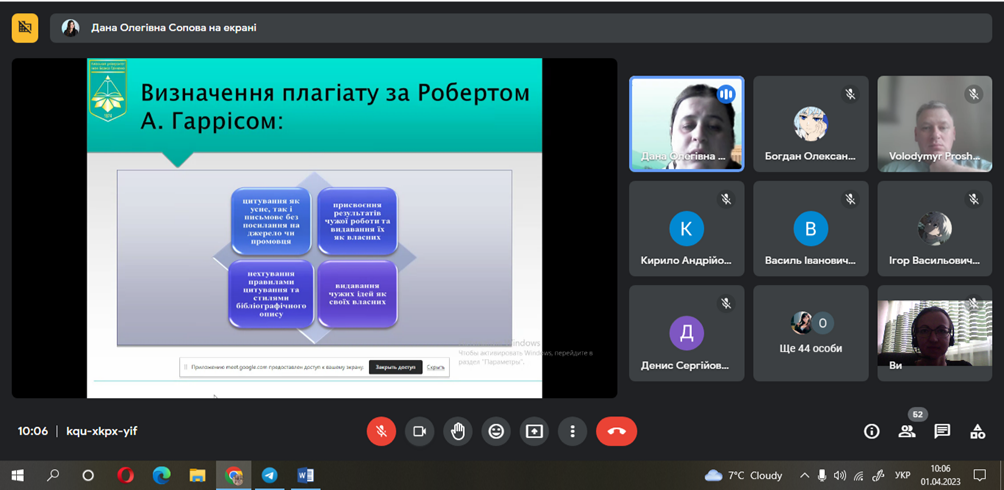Image resolution: width=1004 pixels, height=490 pixels.
Task: Open the meeting details info icon
Action: pos(871,431)
